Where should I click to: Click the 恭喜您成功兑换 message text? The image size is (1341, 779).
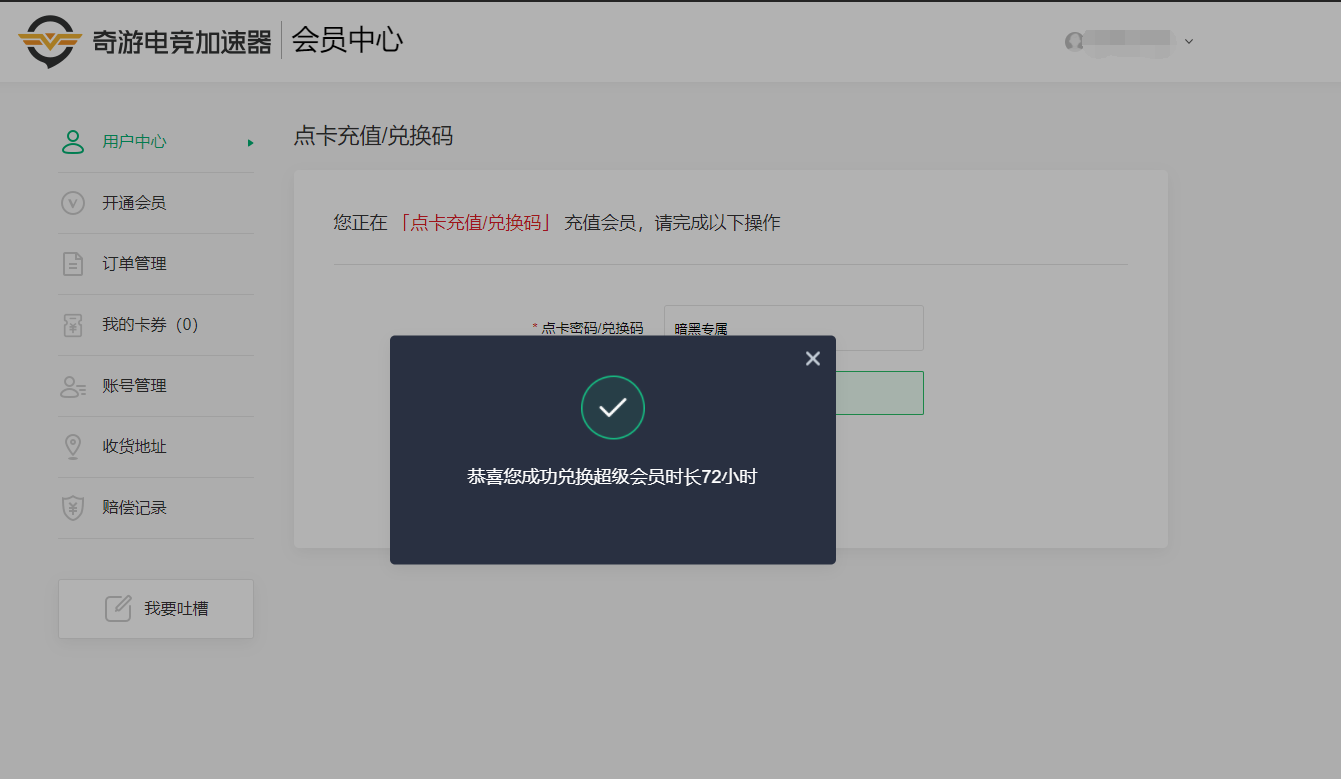pyautogui.click(x=612, y=477)
